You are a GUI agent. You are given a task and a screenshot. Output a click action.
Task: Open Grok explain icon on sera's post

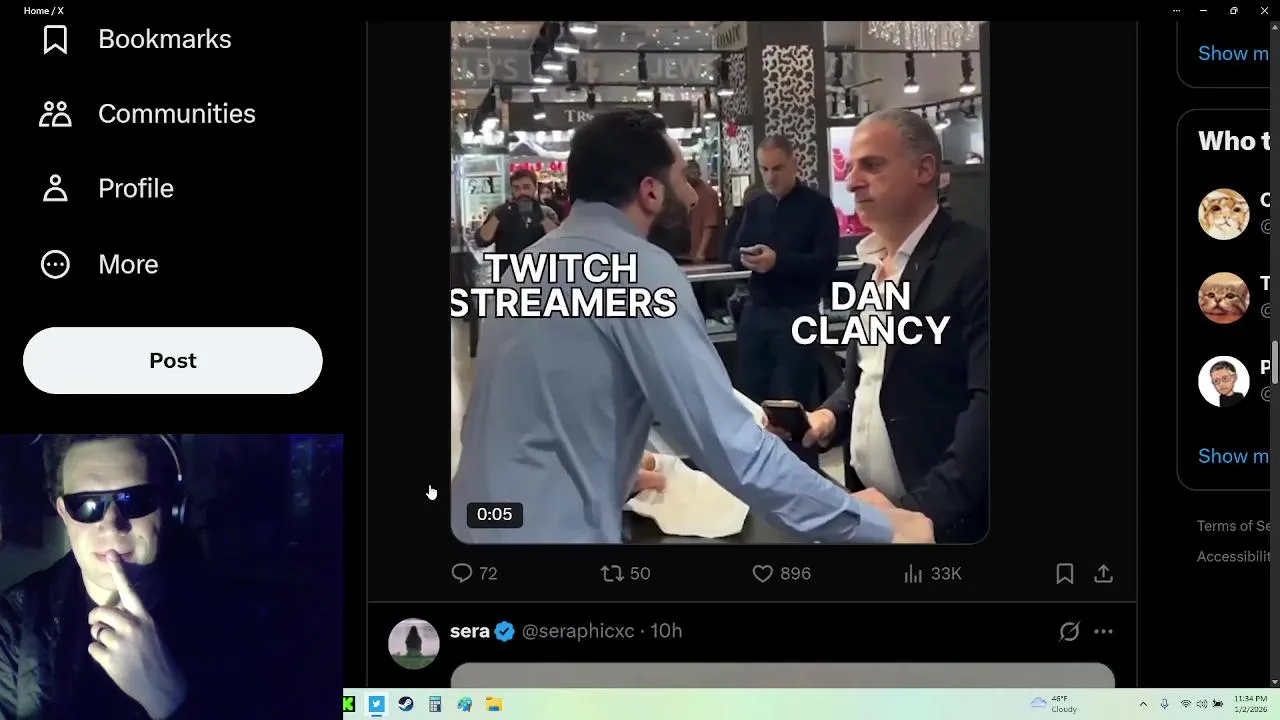coord(1069,631)
